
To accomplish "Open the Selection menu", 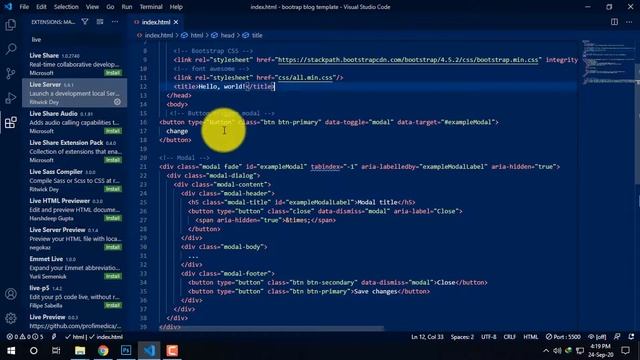I will click(66, 7).
